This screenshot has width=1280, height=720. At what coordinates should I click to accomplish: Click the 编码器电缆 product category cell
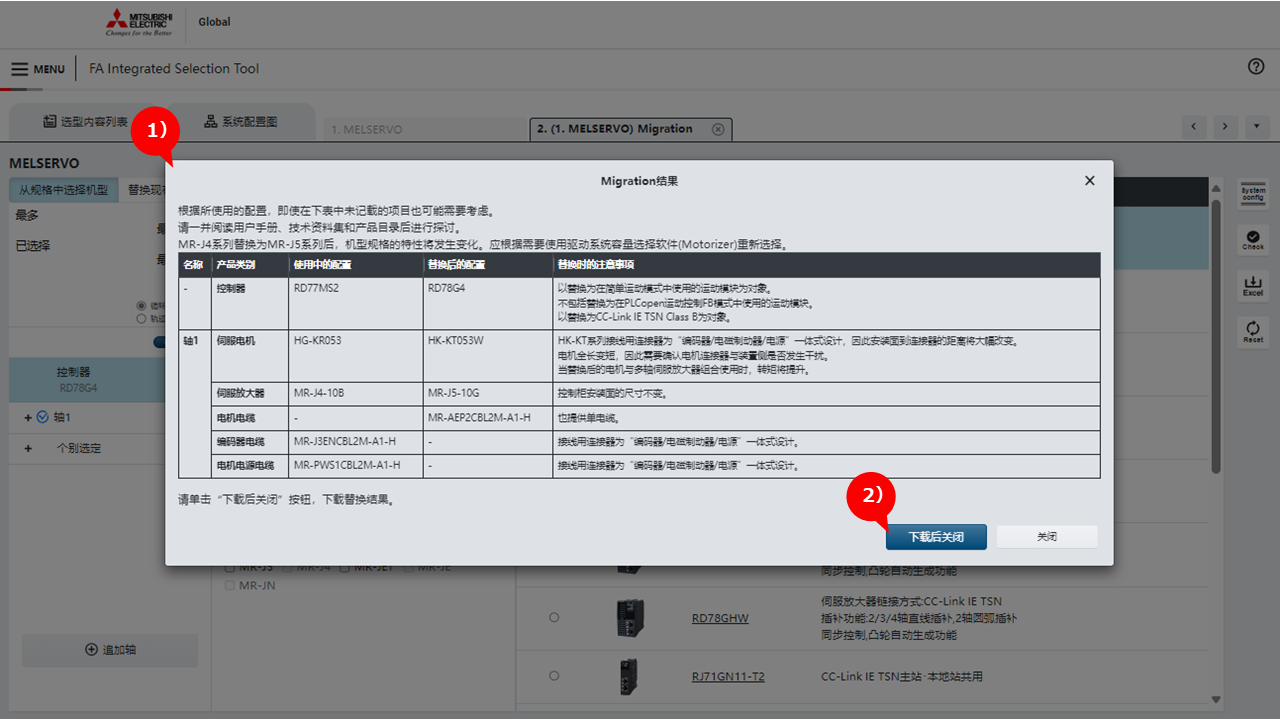tap(249, 441)
